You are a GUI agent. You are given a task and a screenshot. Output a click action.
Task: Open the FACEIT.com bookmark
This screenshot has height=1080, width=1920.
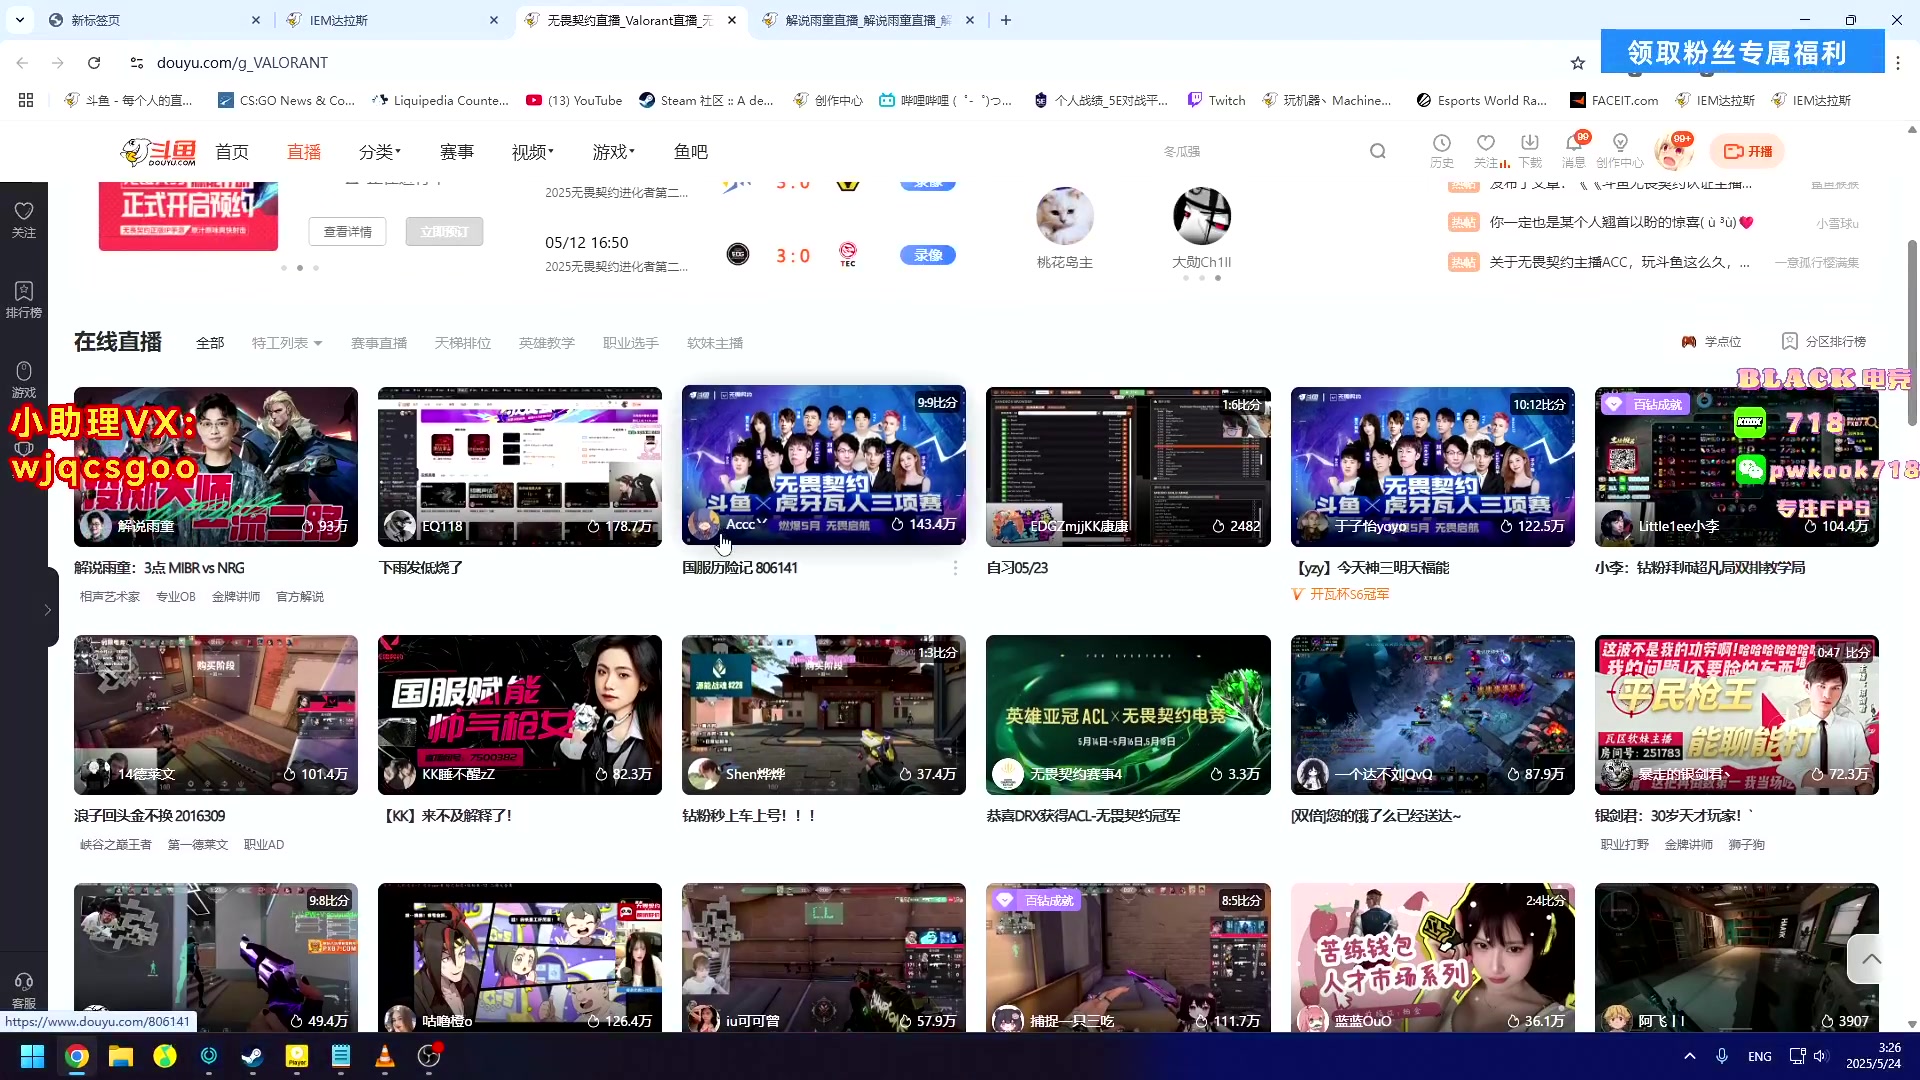click(1614, 100)
